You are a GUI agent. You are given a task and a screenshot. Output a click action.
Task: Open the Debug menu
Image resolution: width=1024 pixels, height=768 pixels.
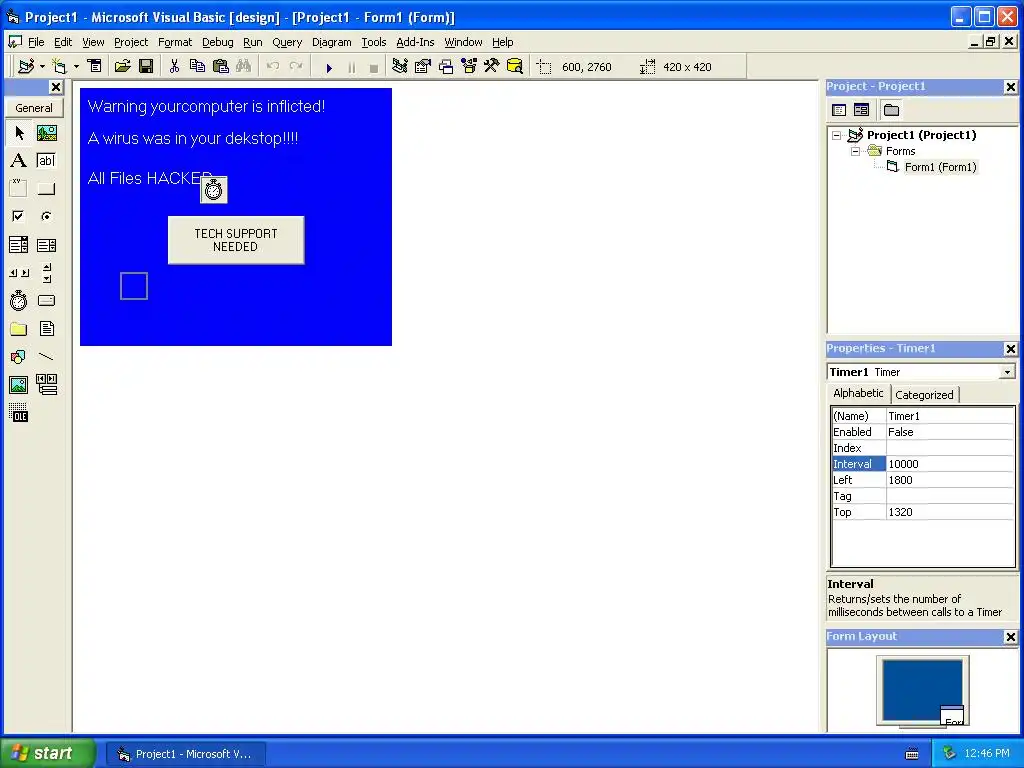pyautogui.click(x=217, y=42)
